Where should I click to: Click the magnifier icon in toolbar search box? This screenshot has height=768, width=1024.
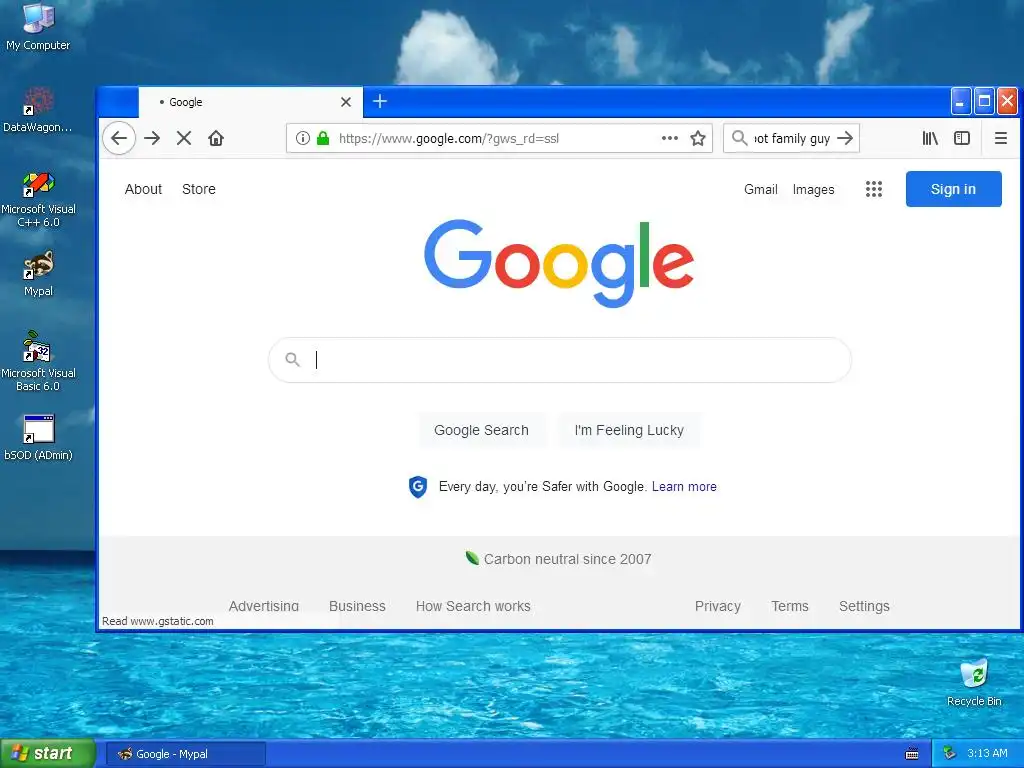coord(739,138)
